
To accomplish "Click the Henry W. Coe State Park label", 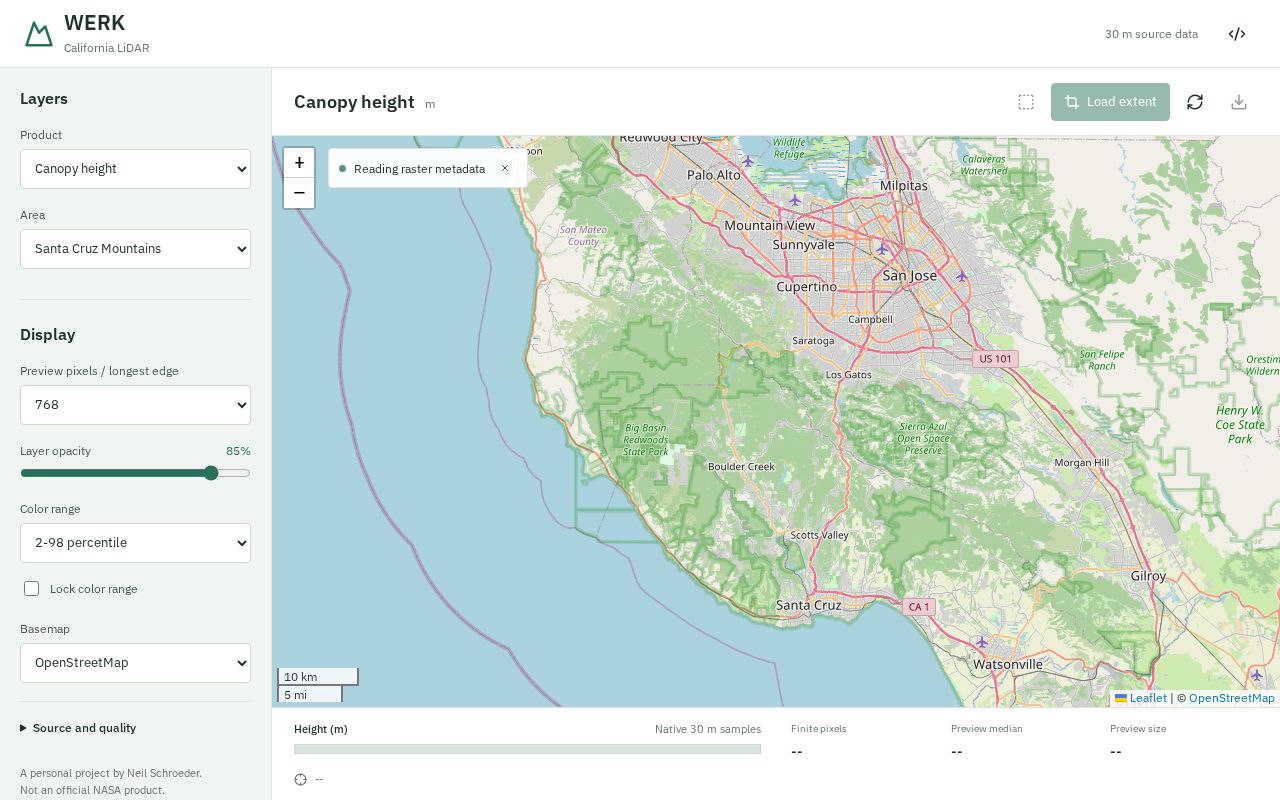I will click(1240, 424).
